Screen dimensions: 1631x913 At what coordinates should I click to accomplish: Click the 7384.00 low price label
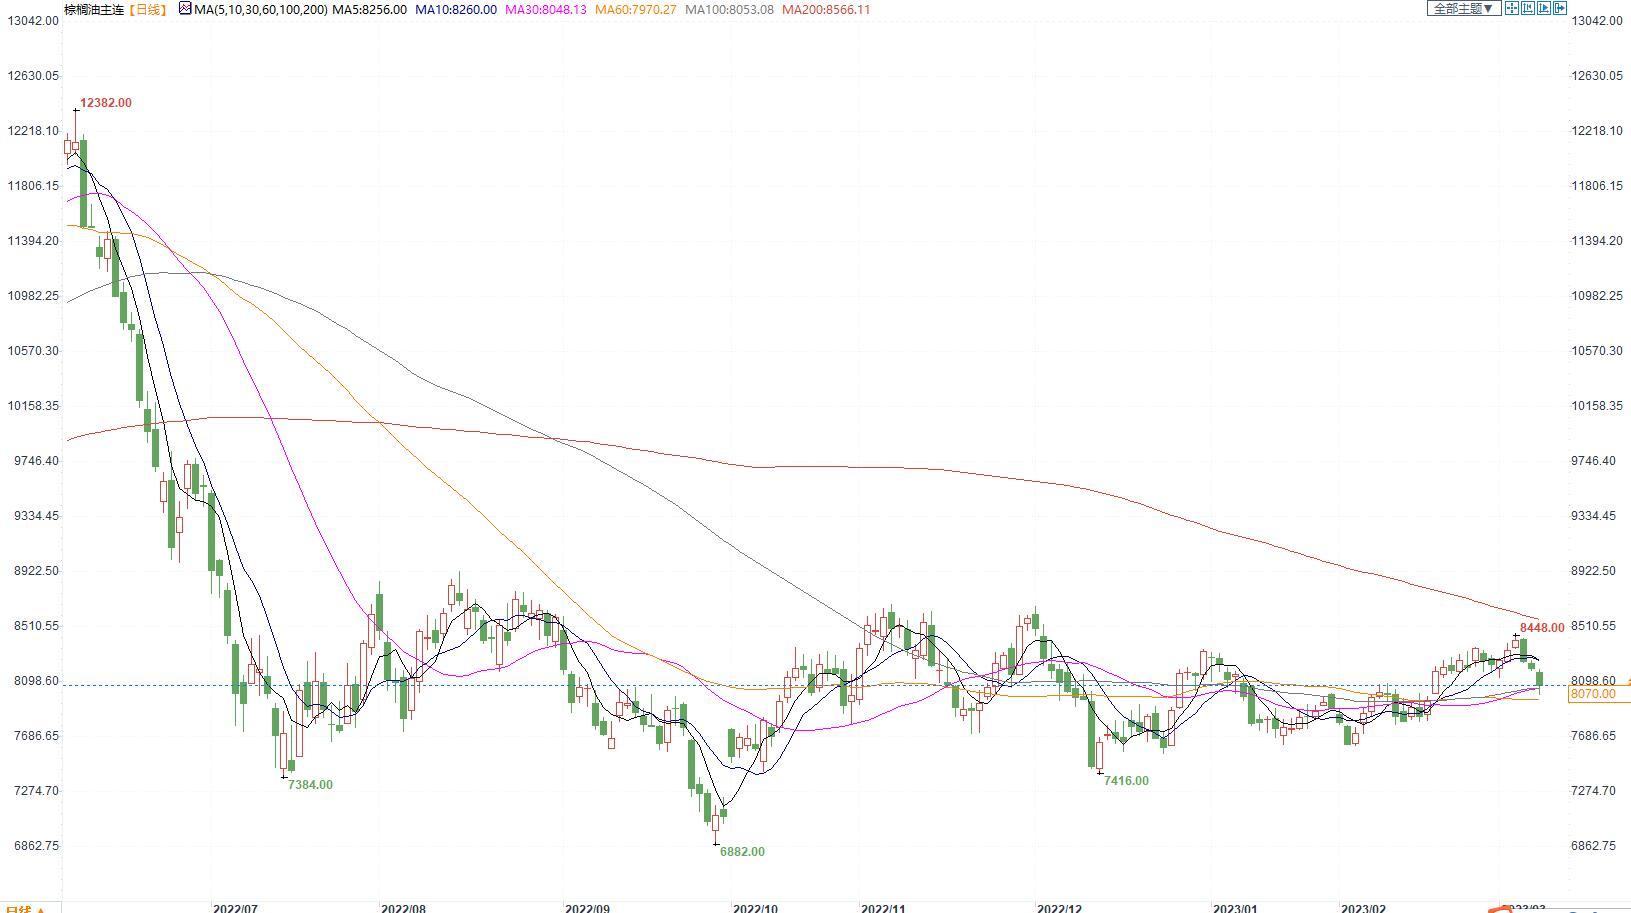pyautogui.click(x=310, y=785)
